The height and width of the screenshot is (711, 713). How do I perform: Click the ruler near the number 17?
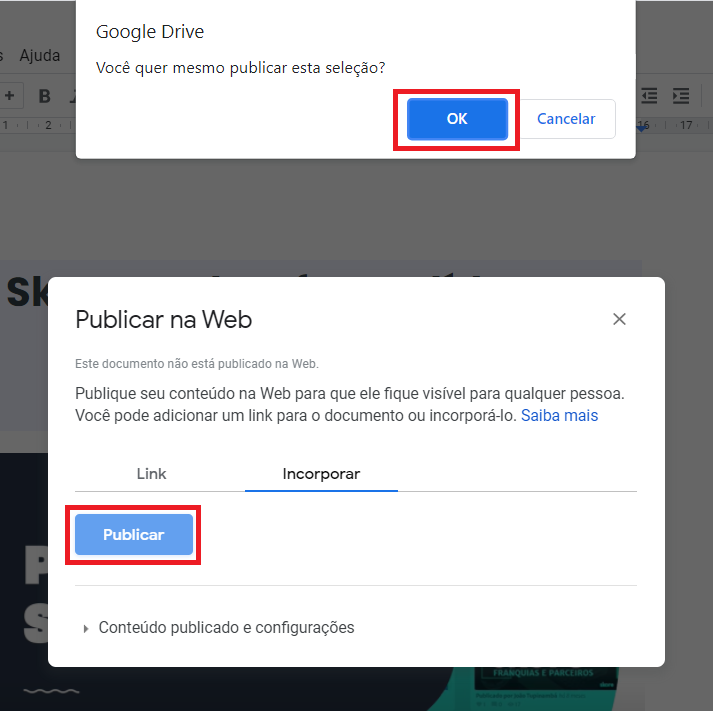pyautogui.click(x=686, y=125)
